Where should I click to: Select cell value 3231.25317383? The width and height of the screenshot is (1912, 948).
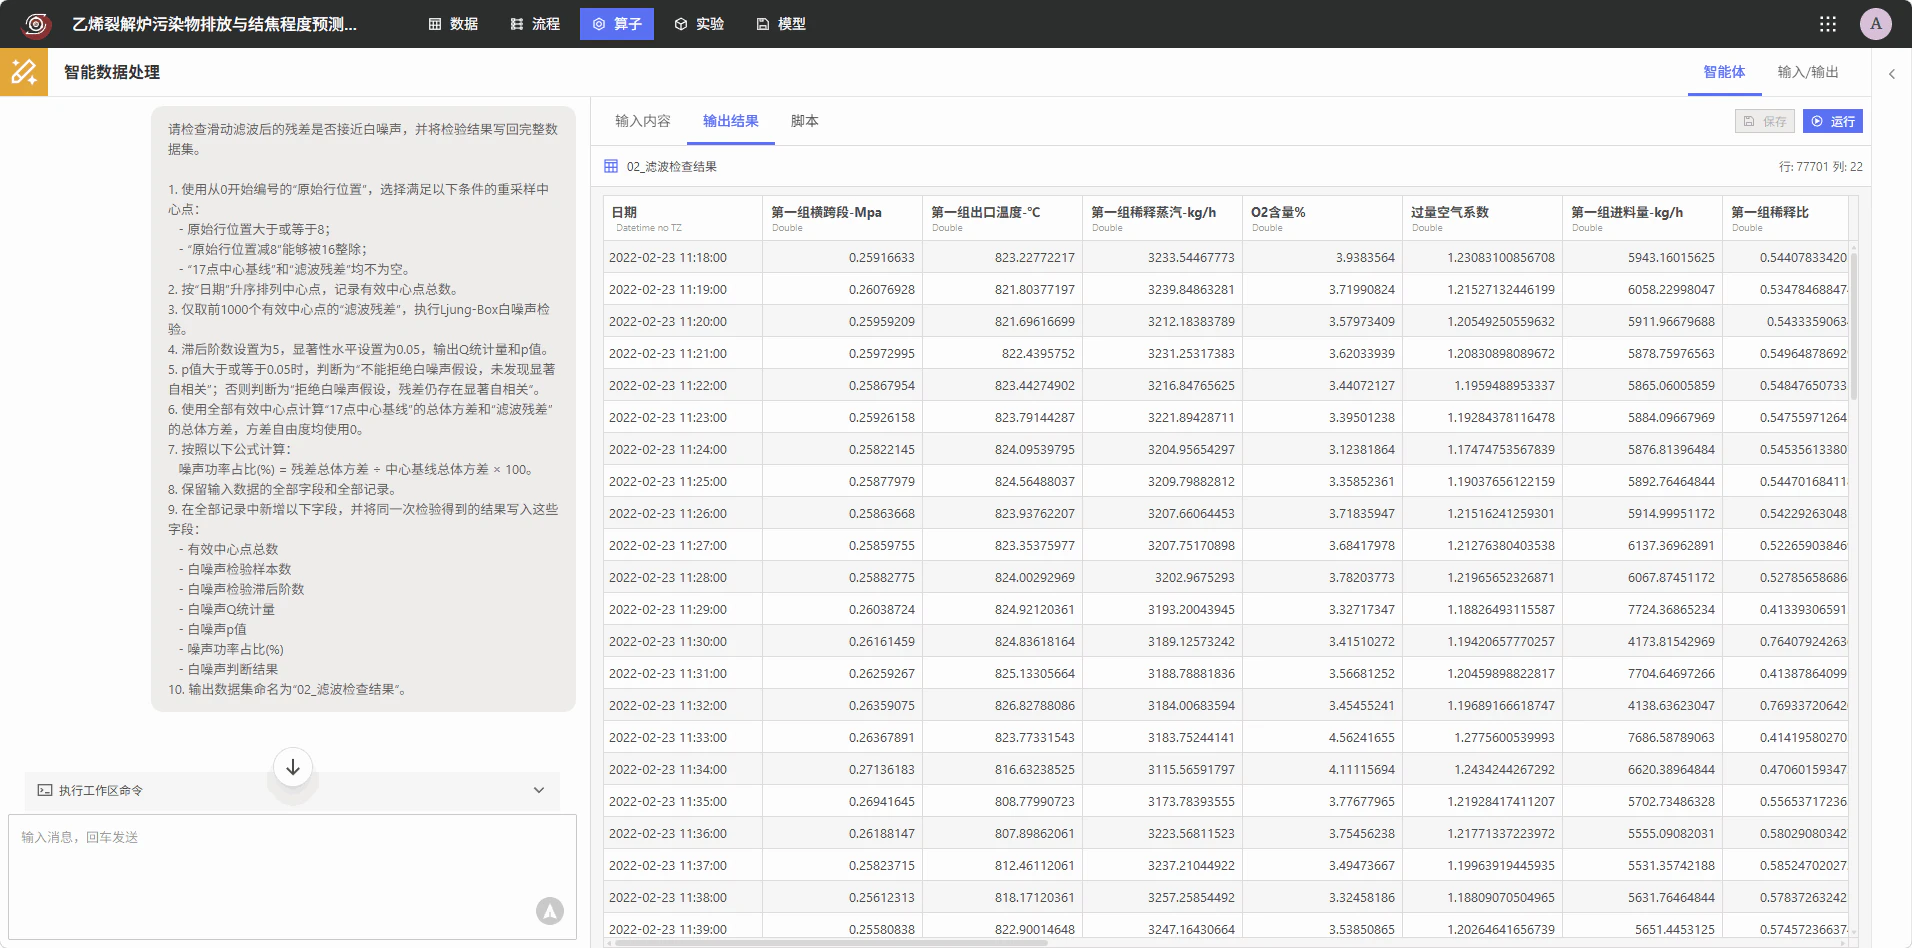1162,353
